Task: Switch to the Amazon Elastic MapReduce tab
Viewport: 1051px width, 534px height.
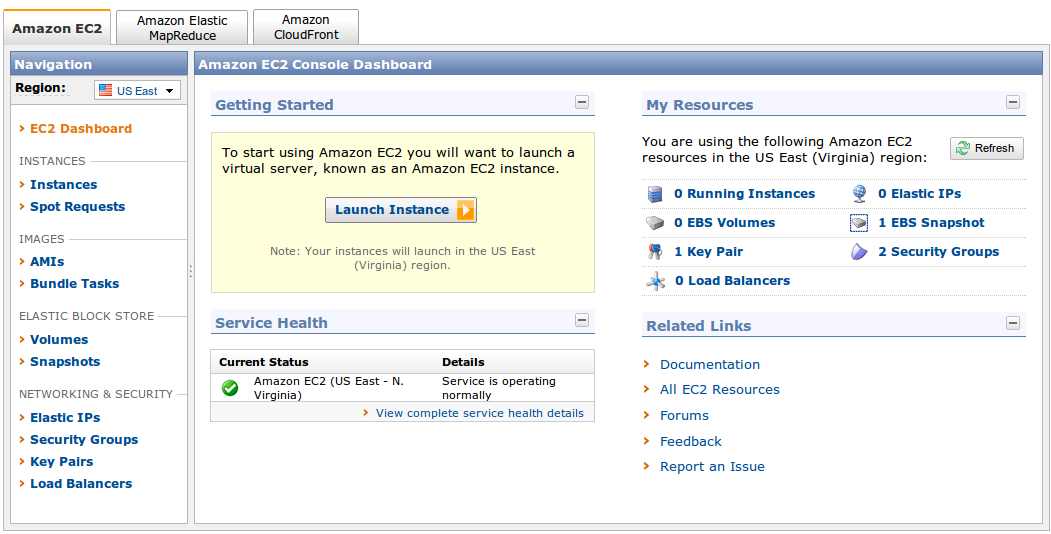Action: point(182,27)
